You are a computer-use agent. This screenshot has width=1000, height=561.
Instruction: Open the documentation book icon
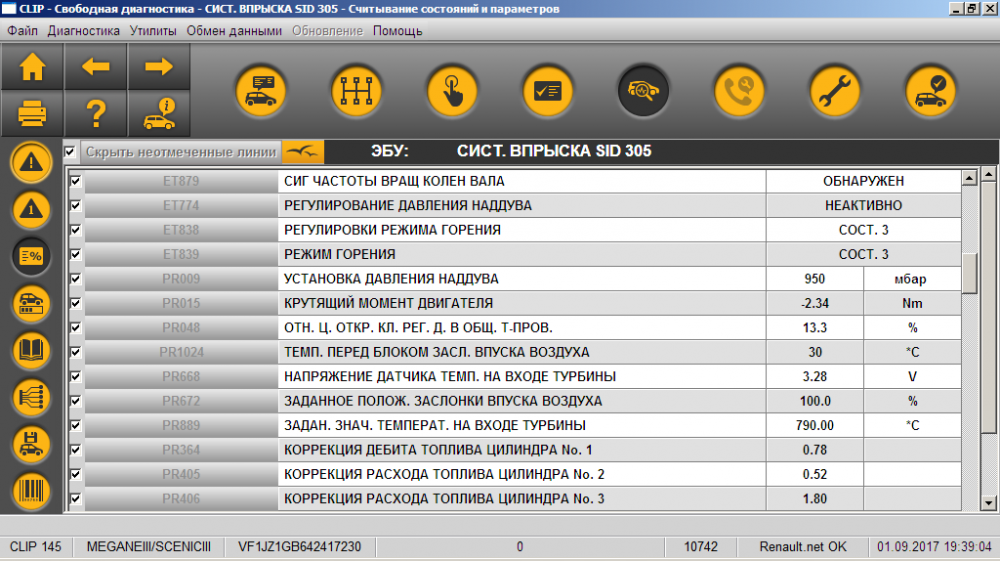(x=31, y=351)
